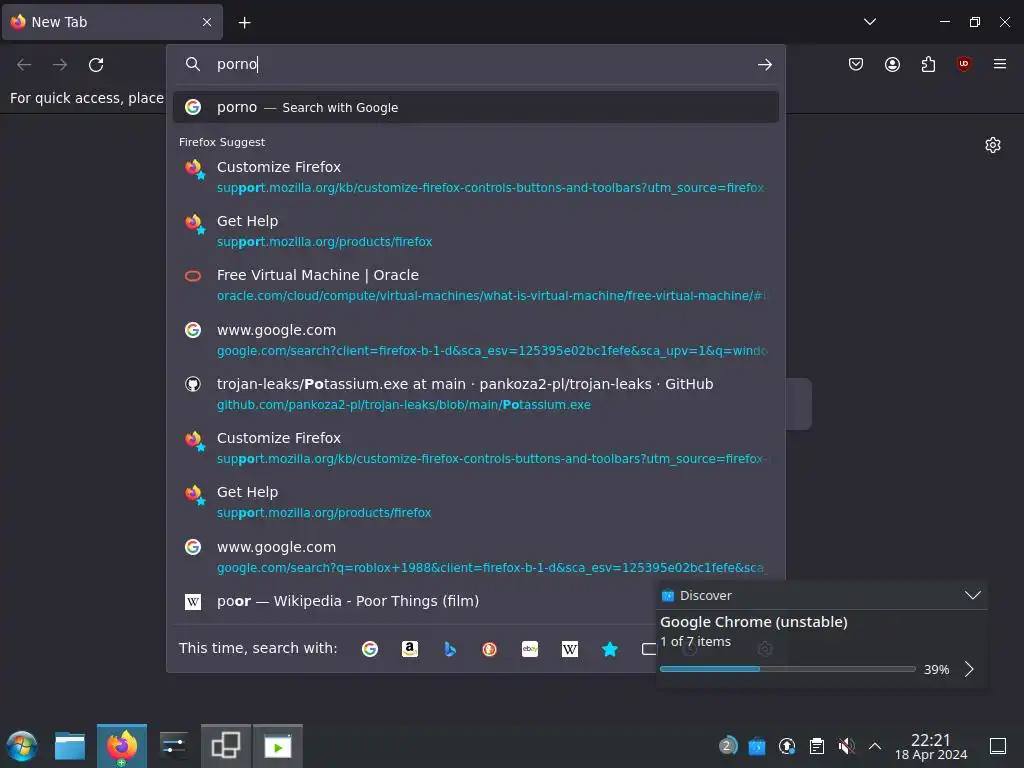Toggle the muted audio volume tray icon
The height and width of the screenshot is (768, 1024).
point(846,746)
